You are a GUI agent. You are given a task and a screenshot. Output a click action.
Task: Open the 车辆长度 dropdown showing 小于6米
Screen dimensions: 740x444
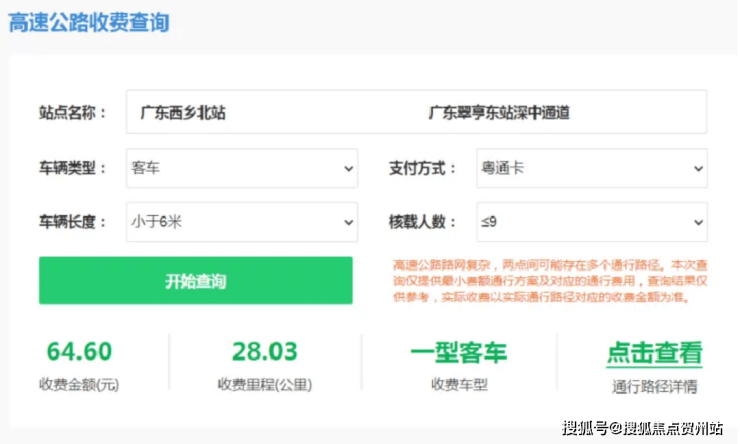pyautogui.click(x=242, y=222)
